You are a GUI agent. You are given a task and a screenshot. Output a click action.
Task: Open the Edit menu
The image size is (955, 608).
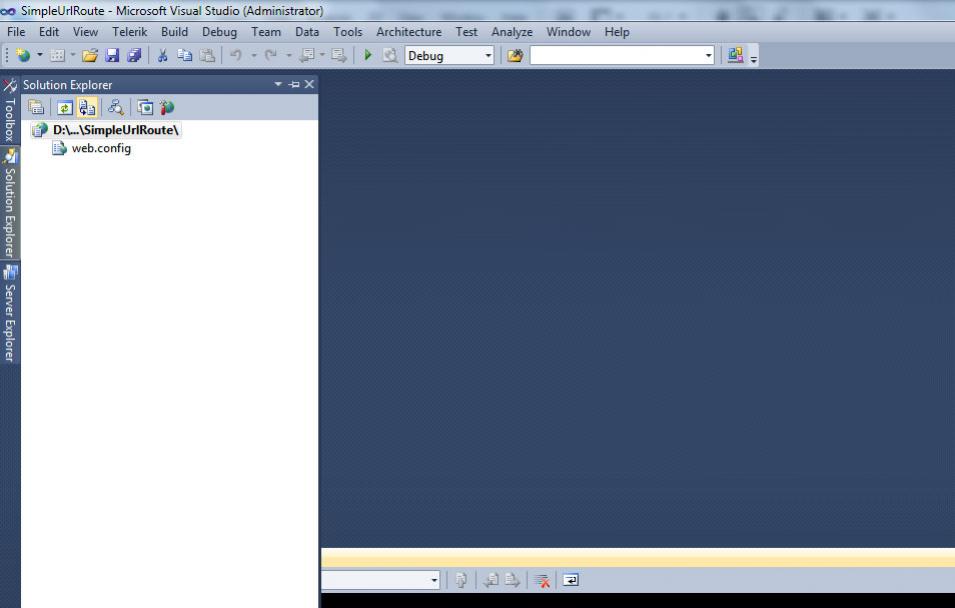tap(49, 32)
